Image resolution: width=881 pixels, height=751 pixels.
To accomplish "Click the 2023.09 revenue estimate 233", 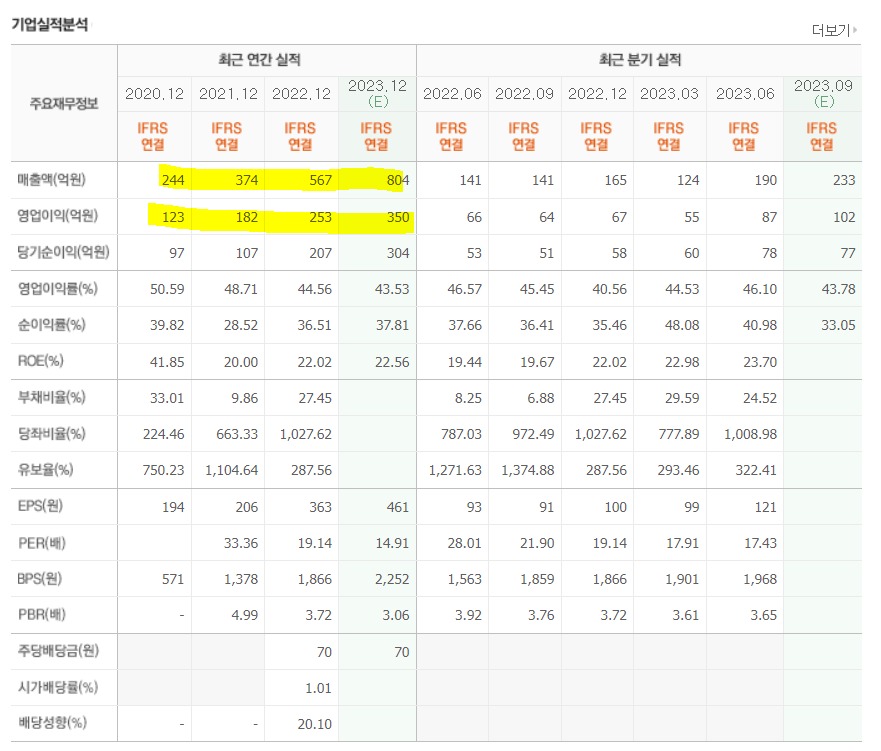I will tap(844, 180).
